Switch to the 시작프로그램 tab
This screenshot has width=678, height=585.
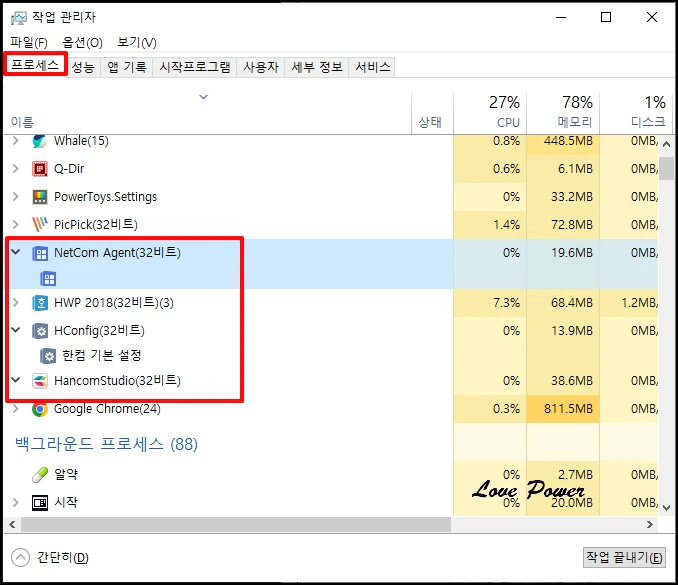click(195, 67)
